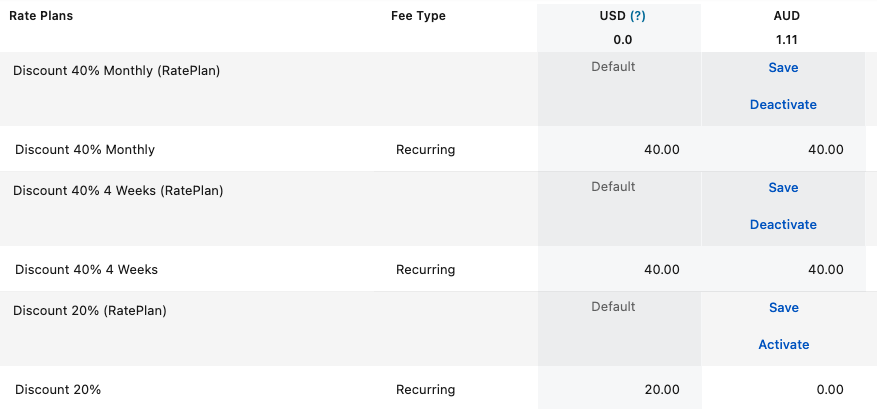
Task: Select the Discount 40% 4 Weeks (RatePlan) row title
Action: click(x=118, y=191)
